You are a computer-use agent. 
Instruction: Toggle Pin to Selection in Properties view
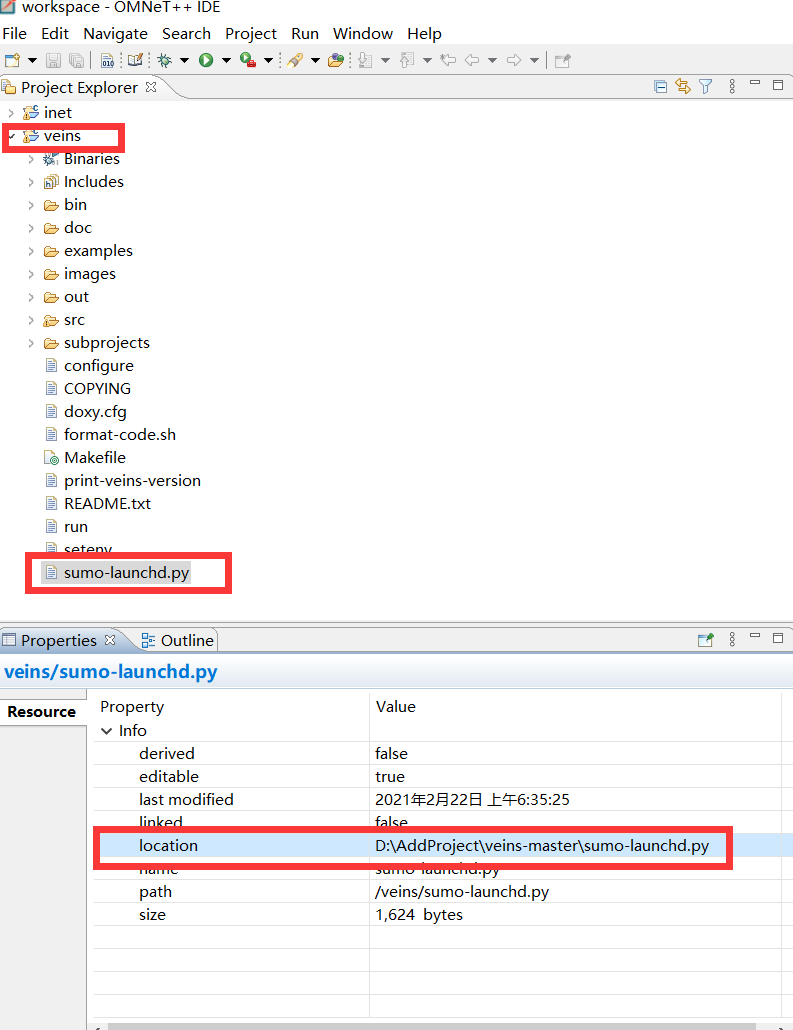[x=706, y=640]
